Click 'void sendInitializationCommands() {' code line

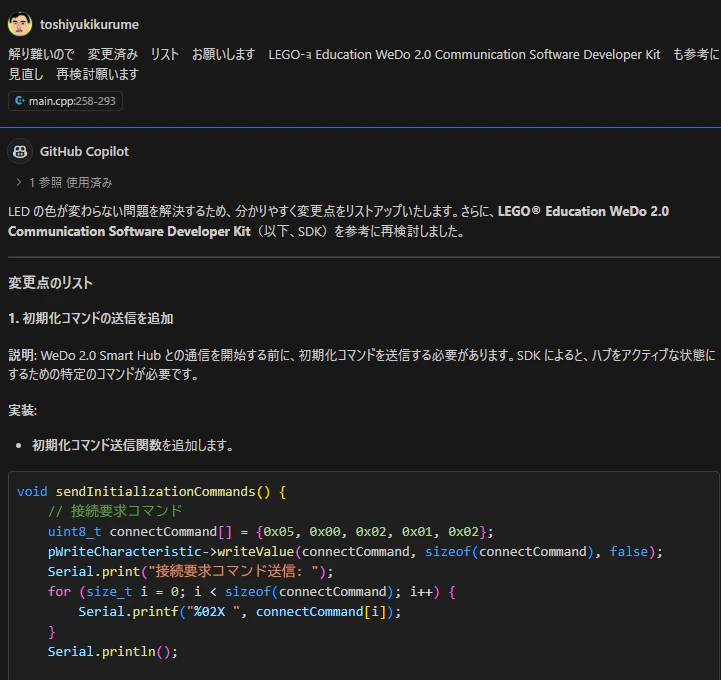(x=151, y=491)
